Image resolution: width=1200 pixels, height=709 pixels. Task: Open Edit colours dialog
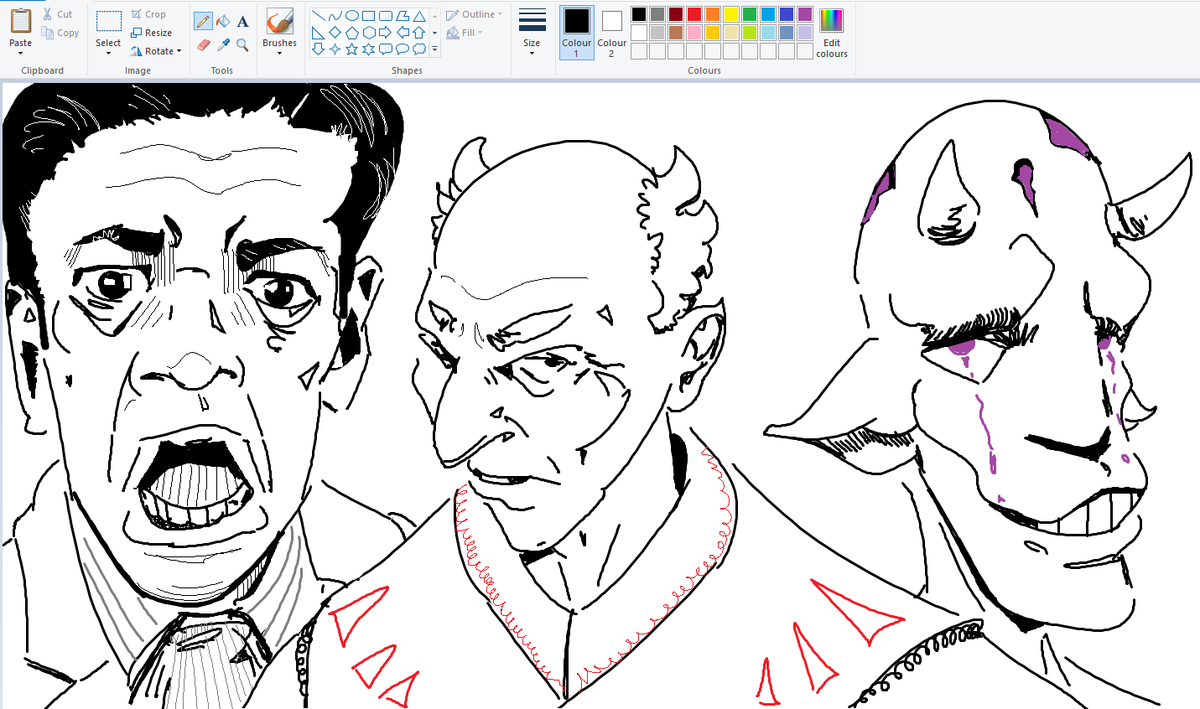(x=831, y=32)
